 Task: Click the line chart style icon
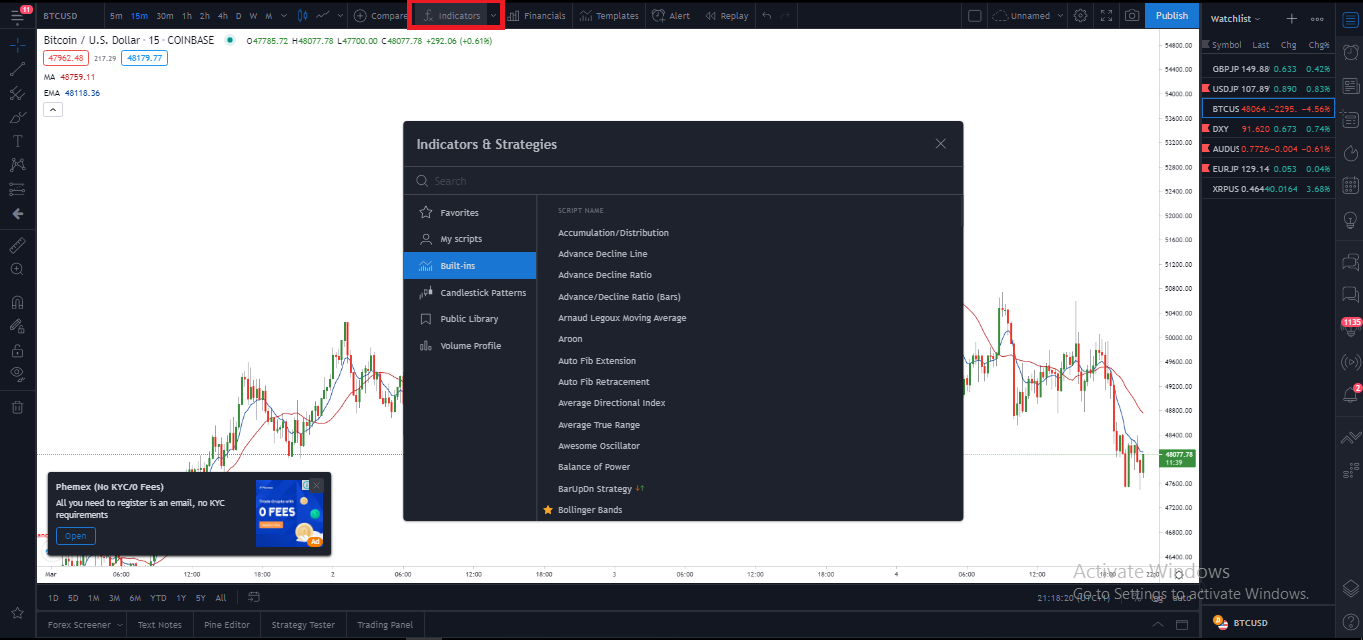pos(324,16)
